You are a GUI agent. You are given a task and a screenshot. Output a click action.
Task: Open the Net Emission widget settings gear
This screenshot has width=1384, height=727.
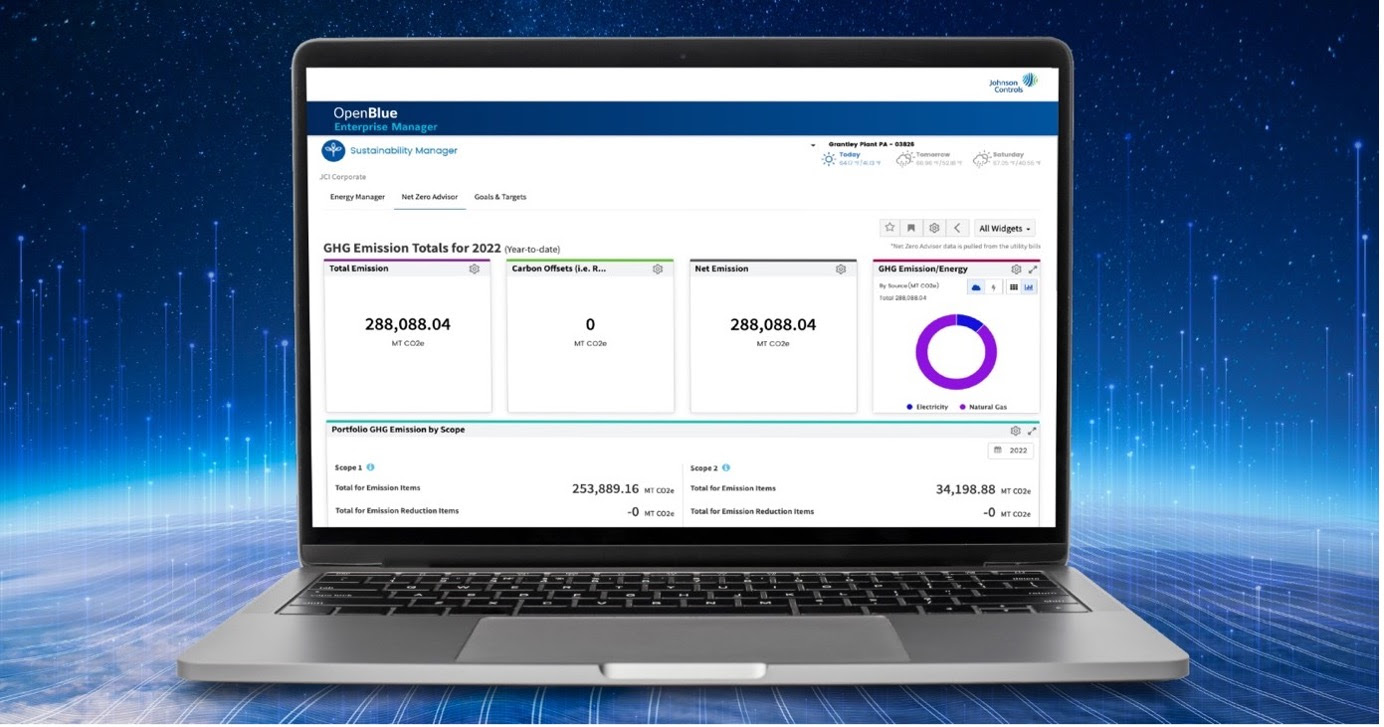[x=839, y=269]
